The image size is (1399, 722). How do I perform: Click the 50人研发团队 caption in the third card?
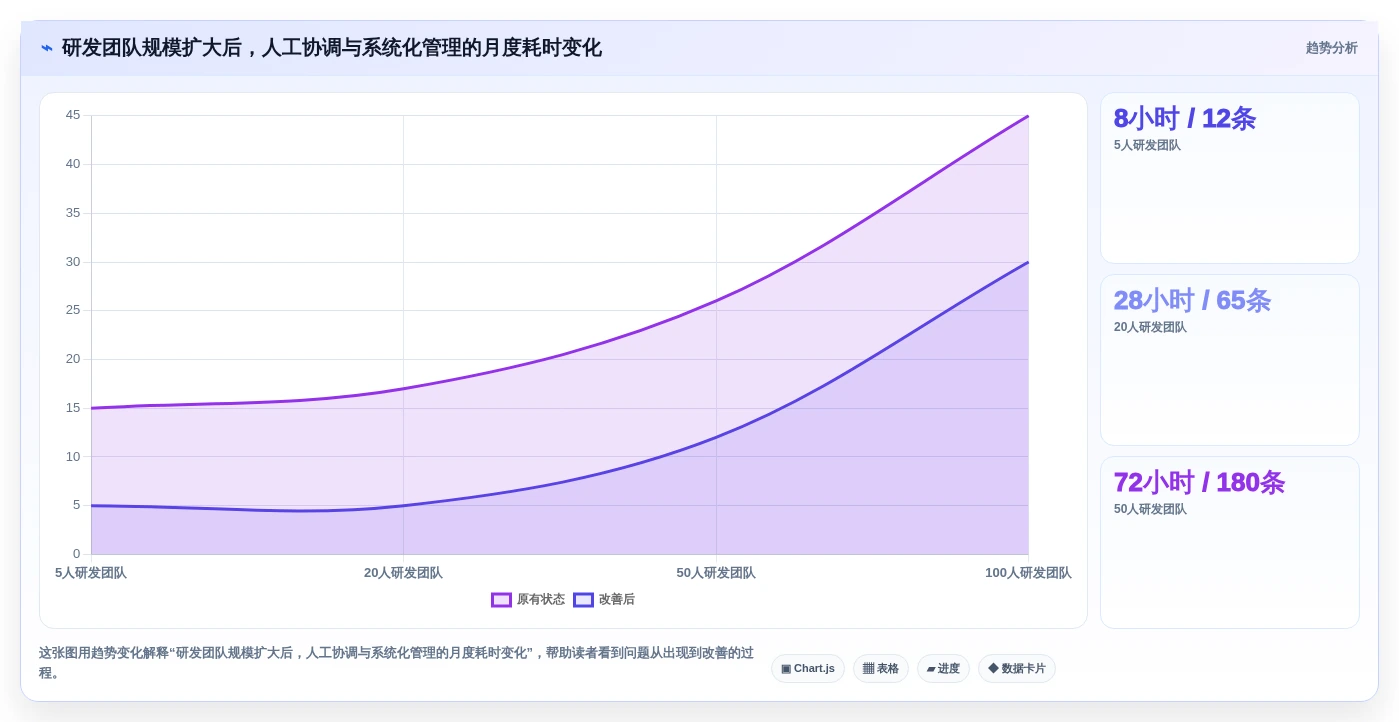coord(1150,509)
